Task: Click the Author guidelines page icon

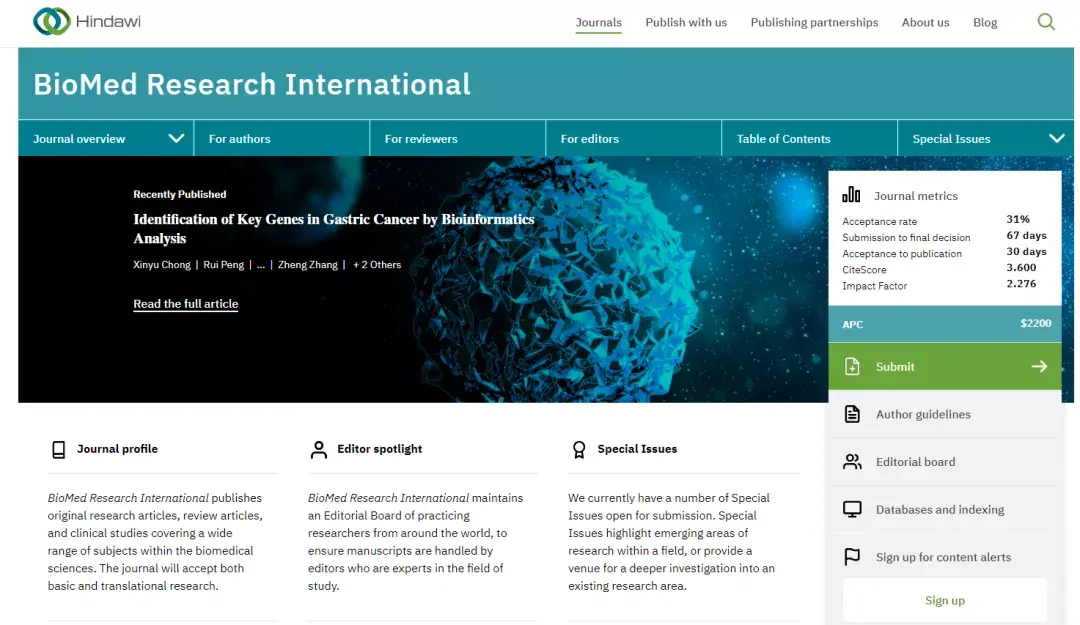Action: 853,413
